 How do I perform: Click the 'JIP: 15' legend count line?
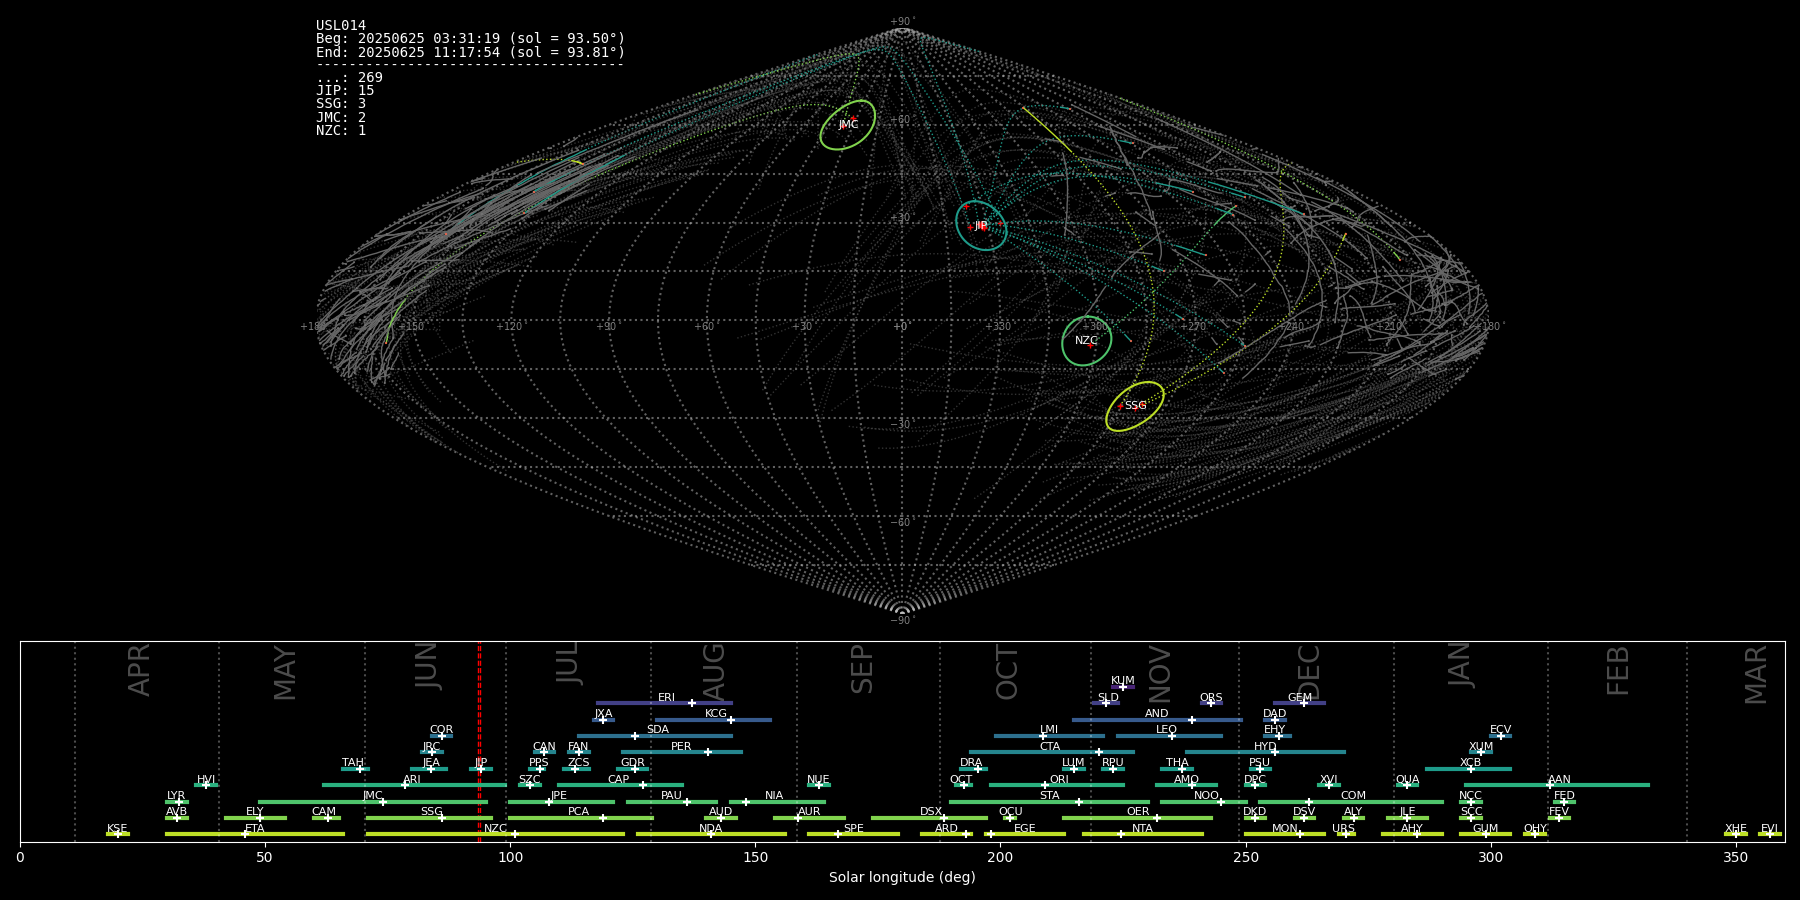(x=345, y=91)
